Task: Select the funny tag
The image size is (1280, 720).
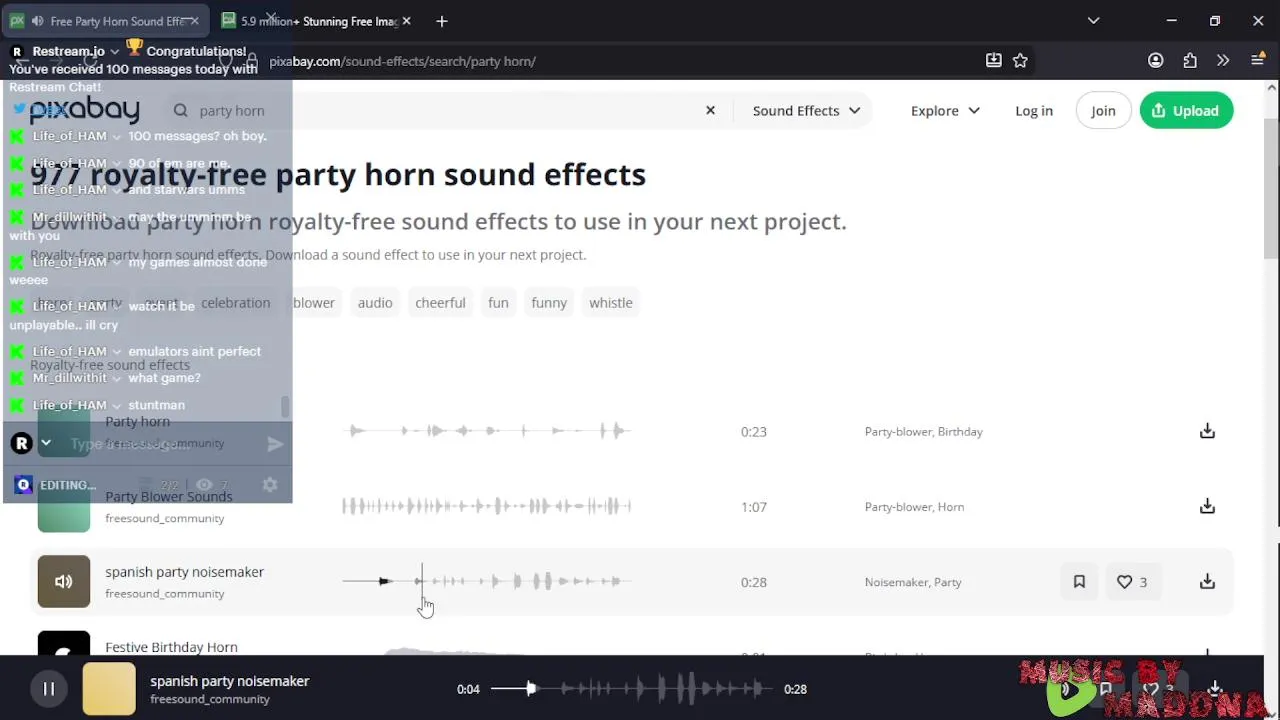Action: click(x=549, y=302)
